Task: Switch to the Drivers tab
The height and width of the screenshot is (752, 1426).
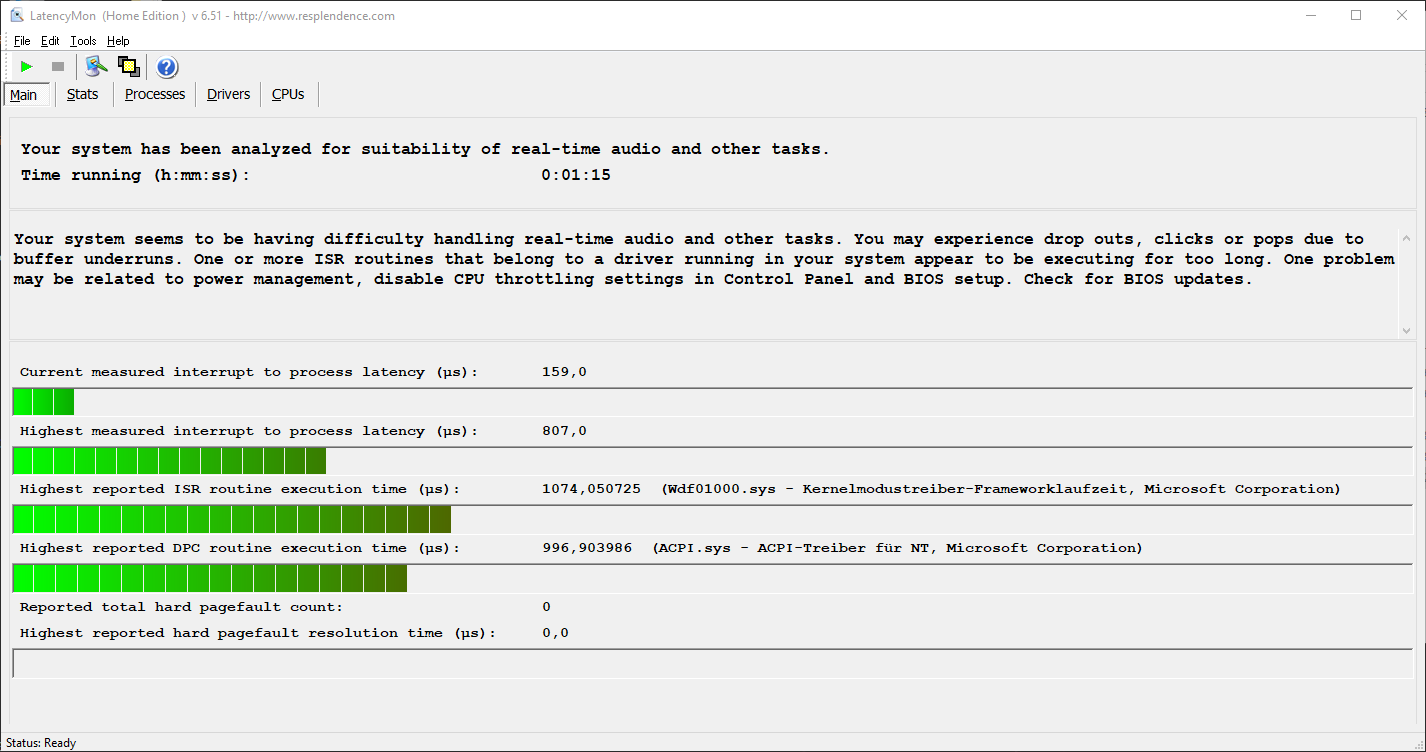Action: (x=228, y=94)
